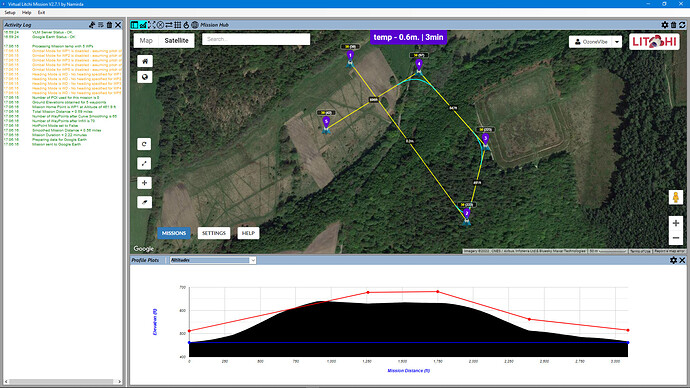Viewport: 690px width, 388px height.
Task: Click the globe button on map sidebar
Action: pos(145,77)
